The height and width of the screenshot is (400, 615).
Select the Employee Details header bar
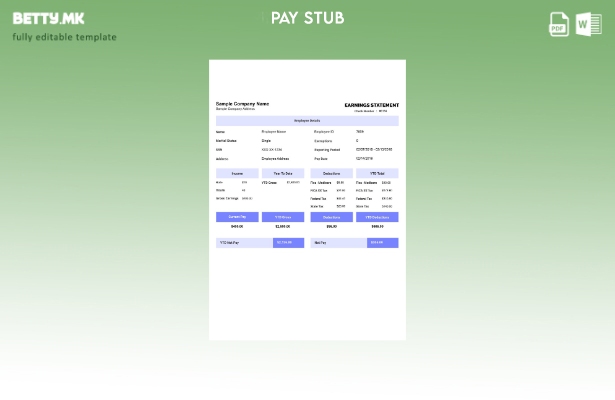[x=307, y=120]
